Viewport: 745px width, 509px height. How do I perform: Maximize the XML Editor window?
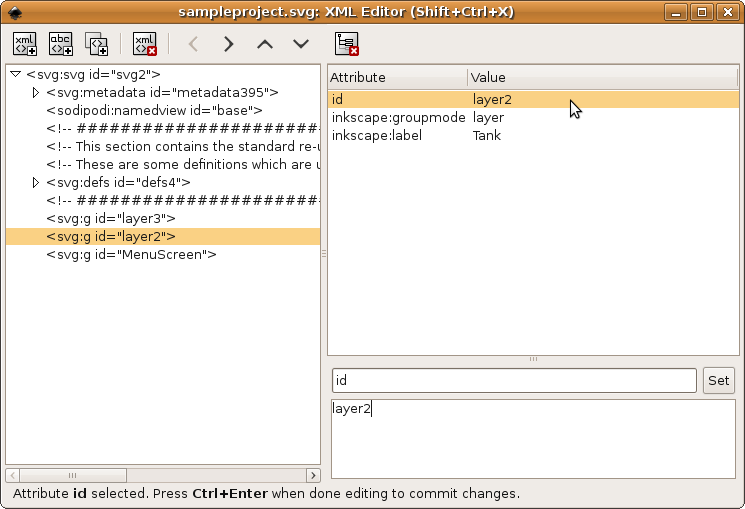click(x=702, y=12)
